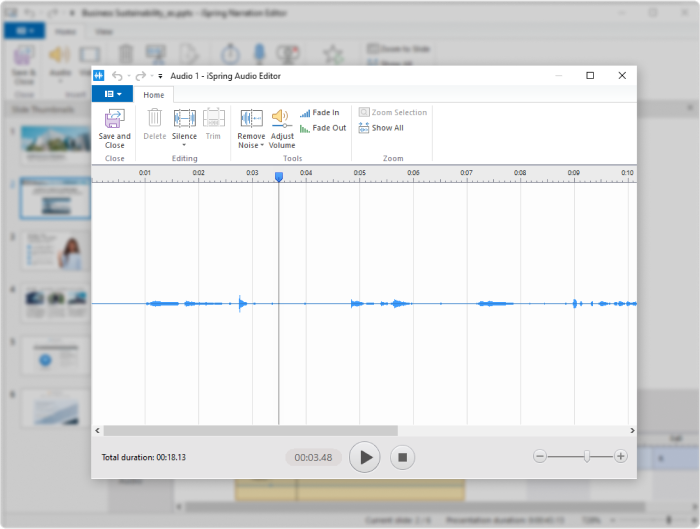Click the 0:05 mark on time ruler

coord(359,173)
